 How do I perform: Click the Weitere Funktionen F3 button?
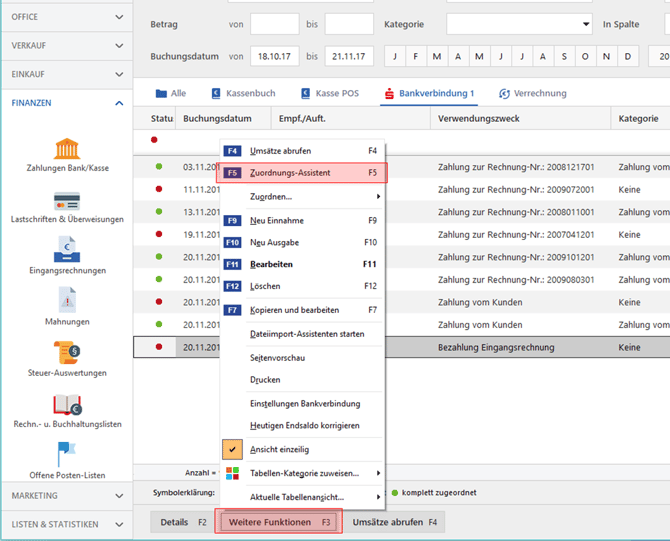[x=279, y=522]
